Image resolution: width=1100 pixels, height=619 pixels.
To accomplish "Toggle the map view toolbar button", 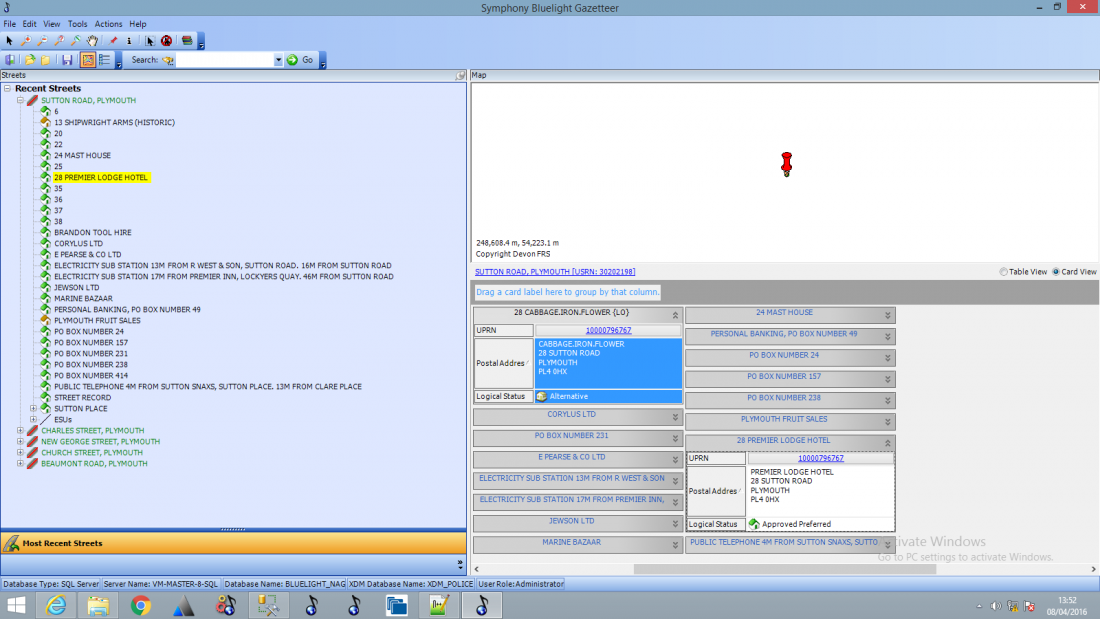I will click(88, 60).
